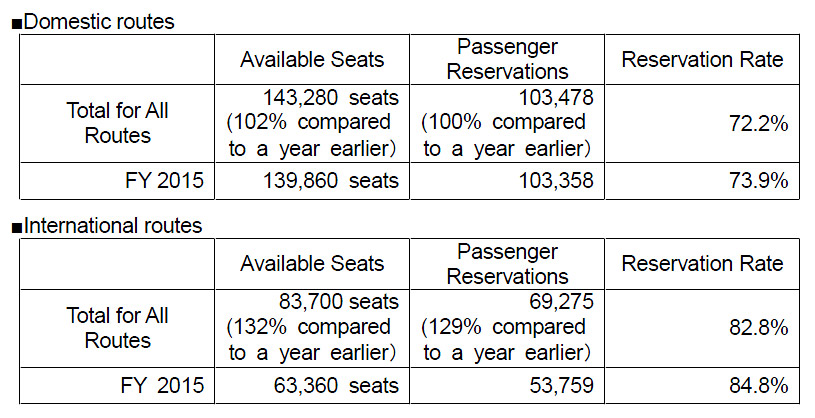This screenshot has height=418, width=815.
Task: Select domestic Available Seats column header
Action: (312, 60)
